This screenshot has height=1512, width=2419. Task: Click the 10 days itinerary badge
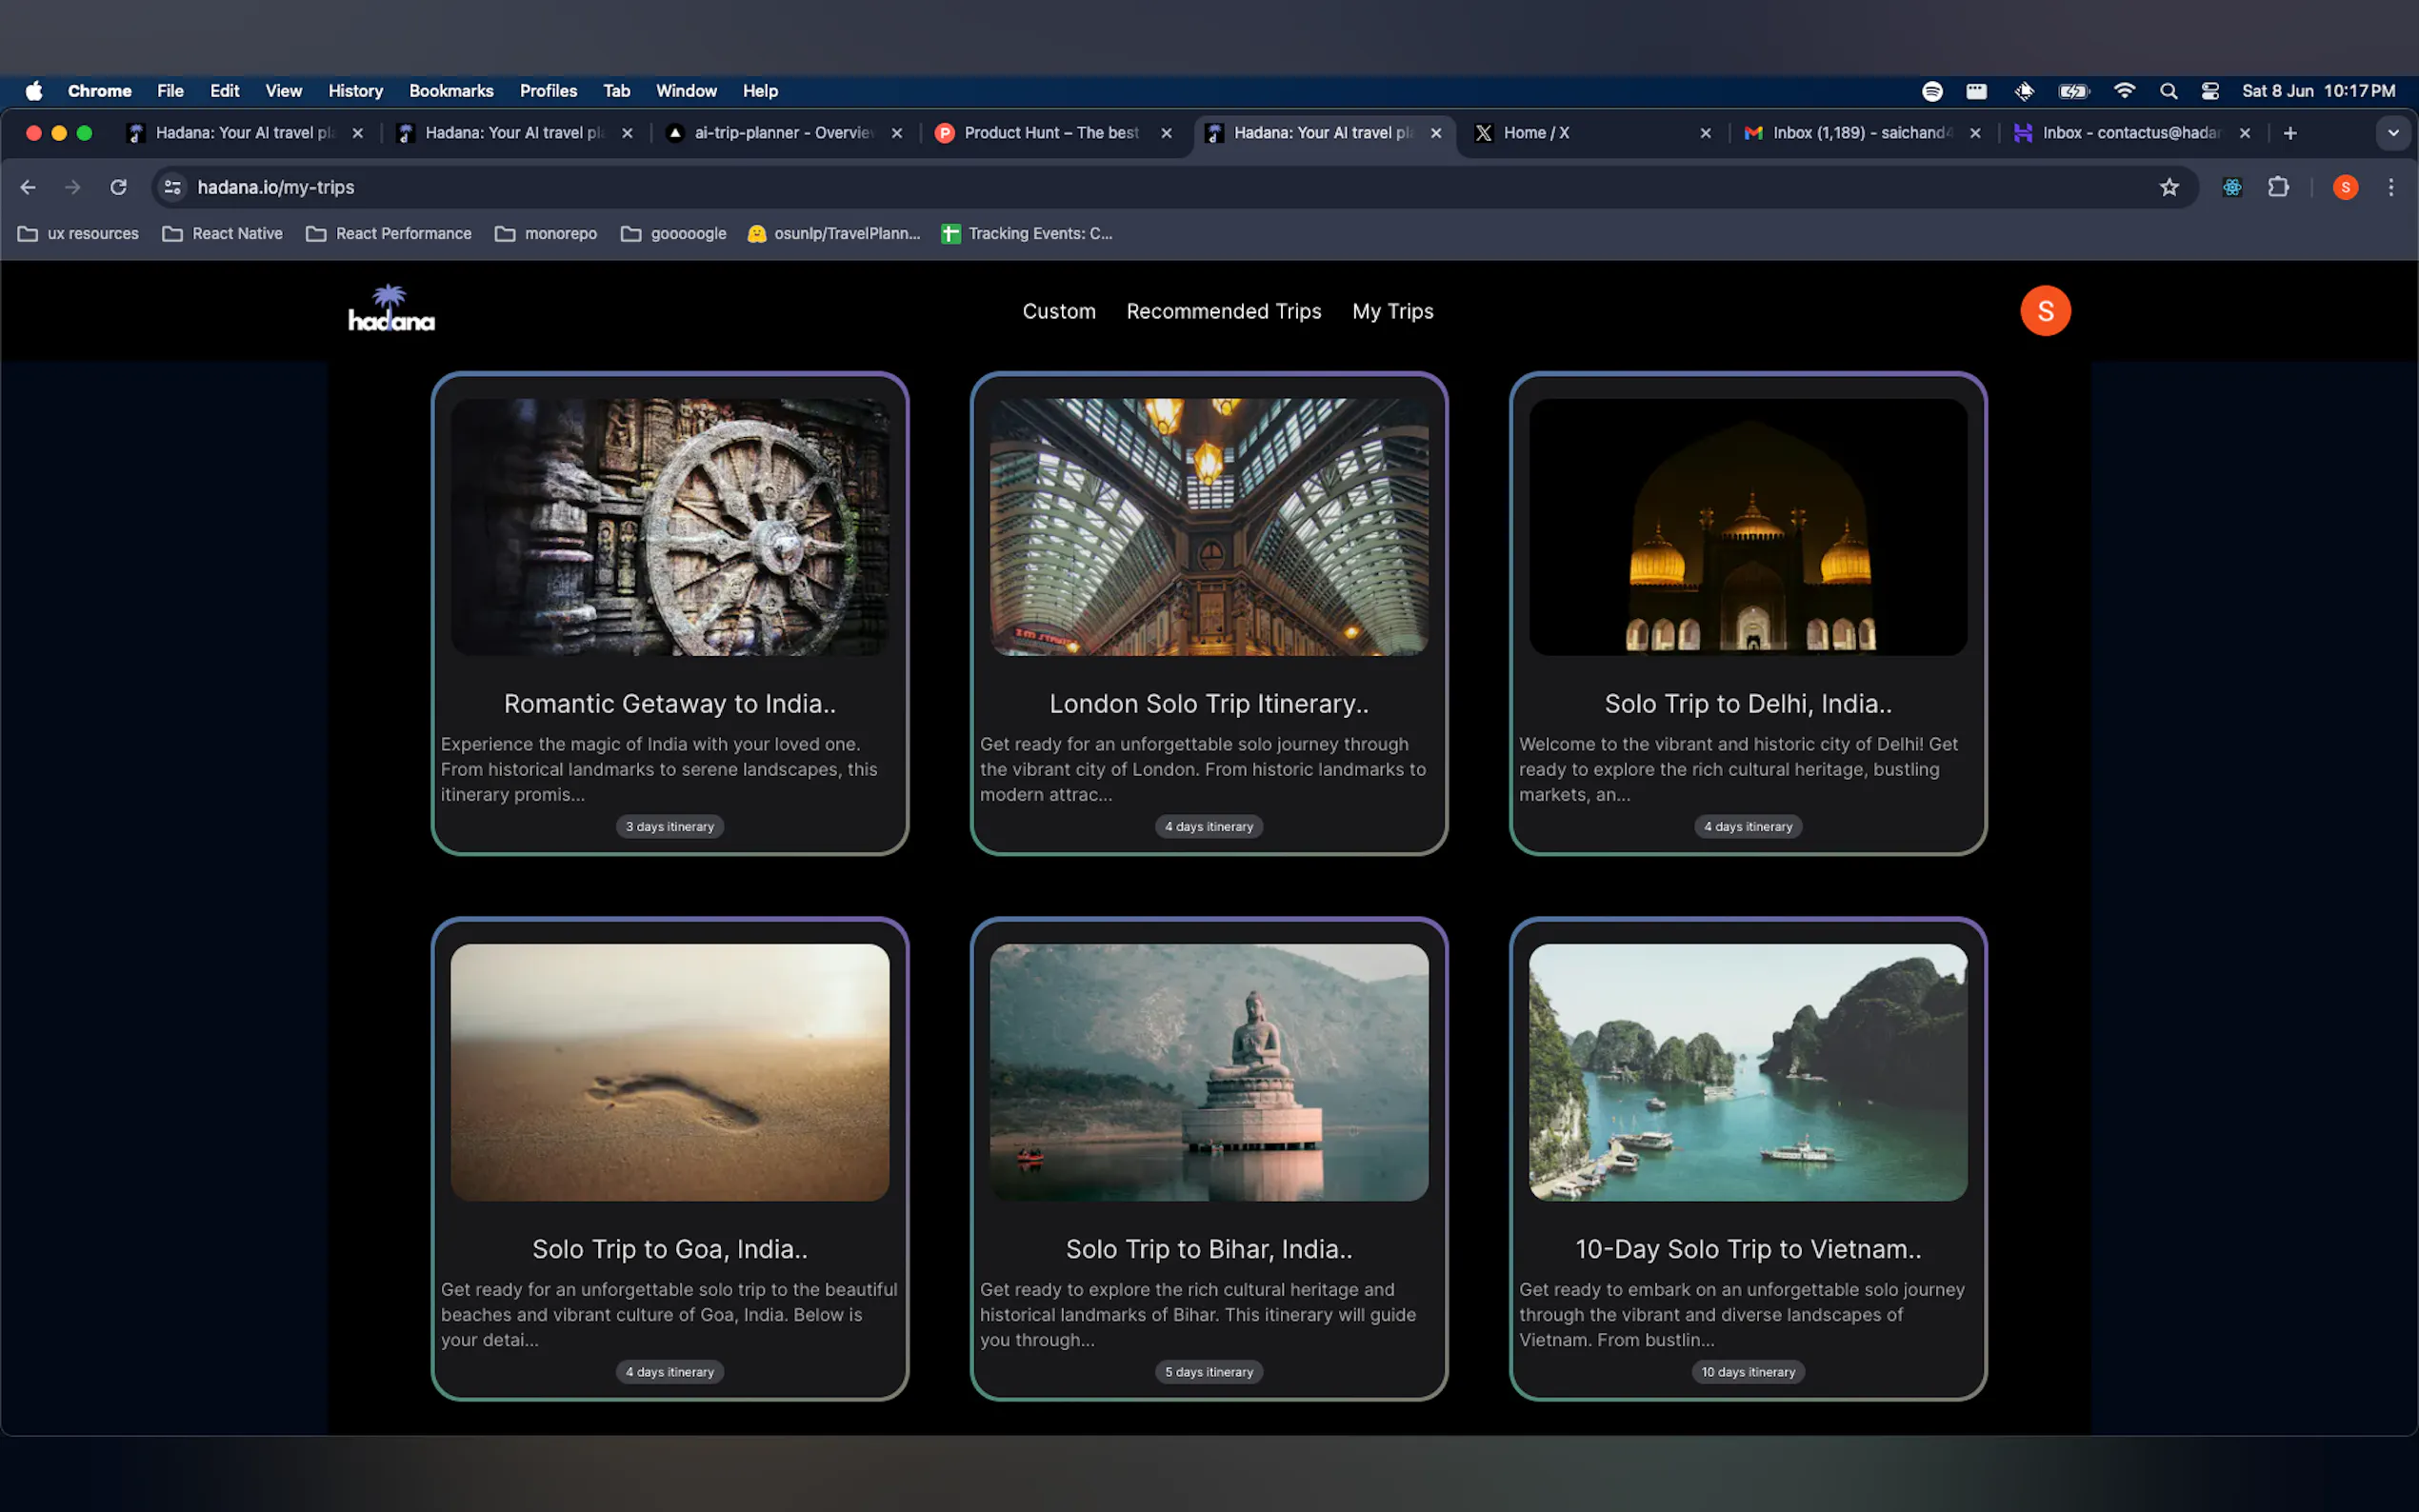[x=1747, y=1372]
